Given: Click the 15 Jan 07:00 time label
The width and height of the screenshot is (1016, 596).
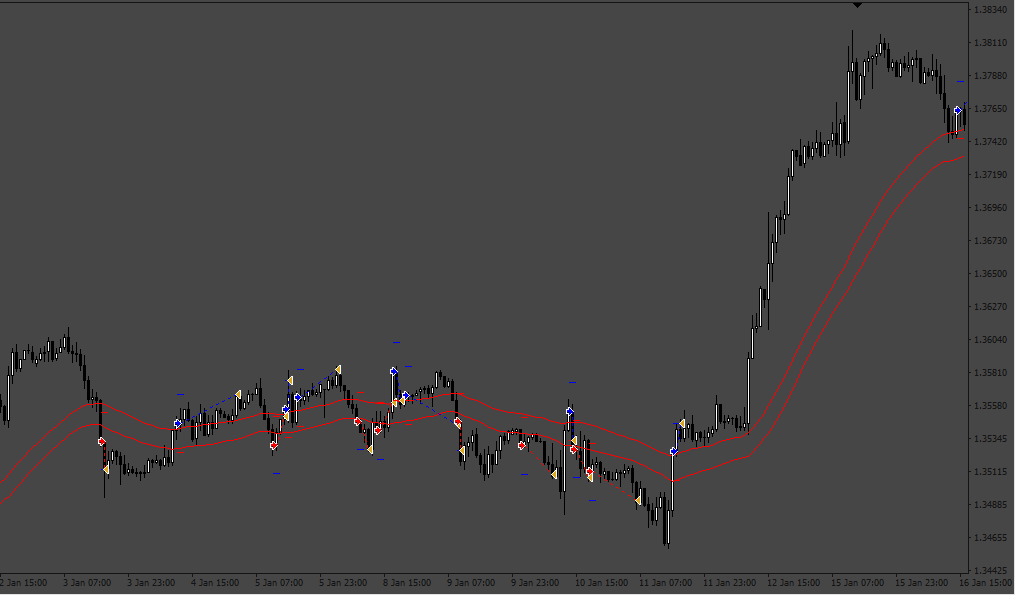Looking at the screenshot, I should pos(858,583).
